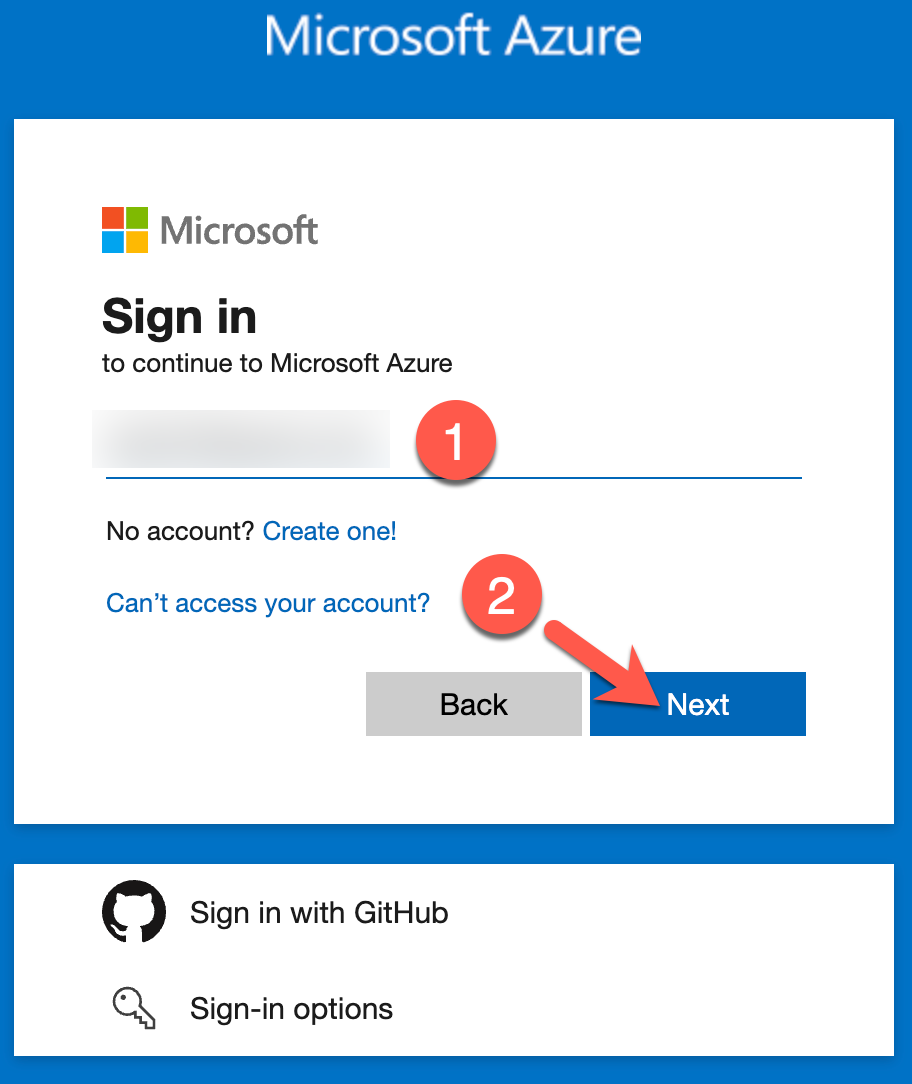
Task: Select the red circle annotation number 2
Action: [501, 595]
